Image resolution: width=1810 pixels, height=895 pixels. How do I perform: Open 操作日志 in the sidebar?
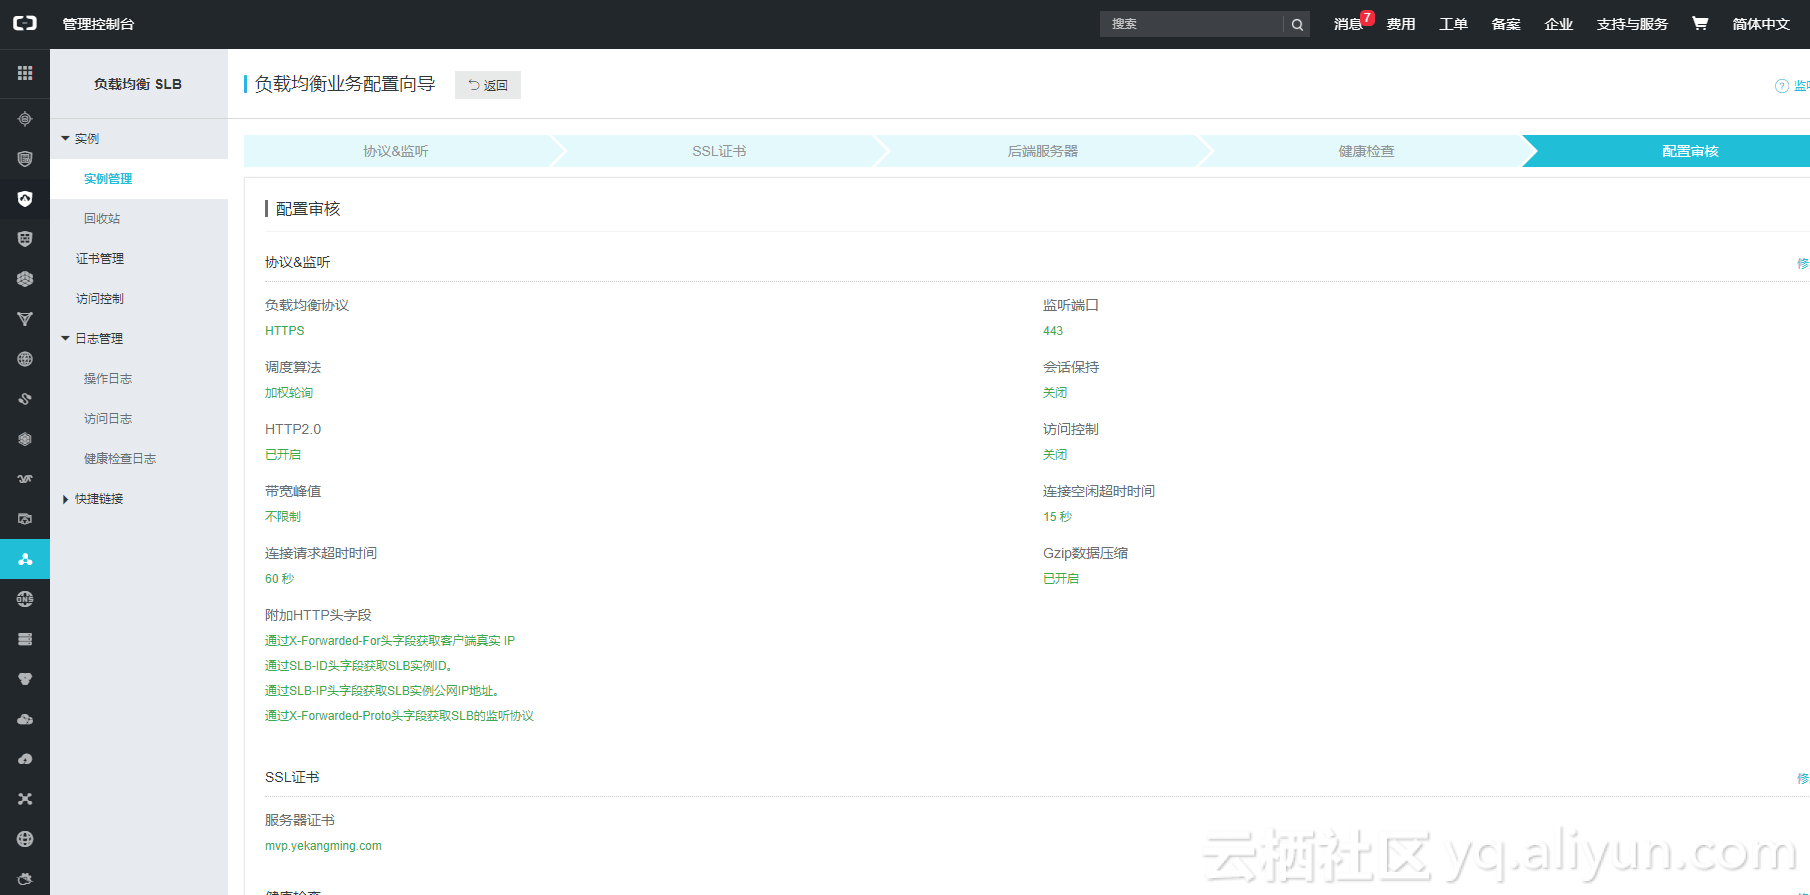click(108, 379)
